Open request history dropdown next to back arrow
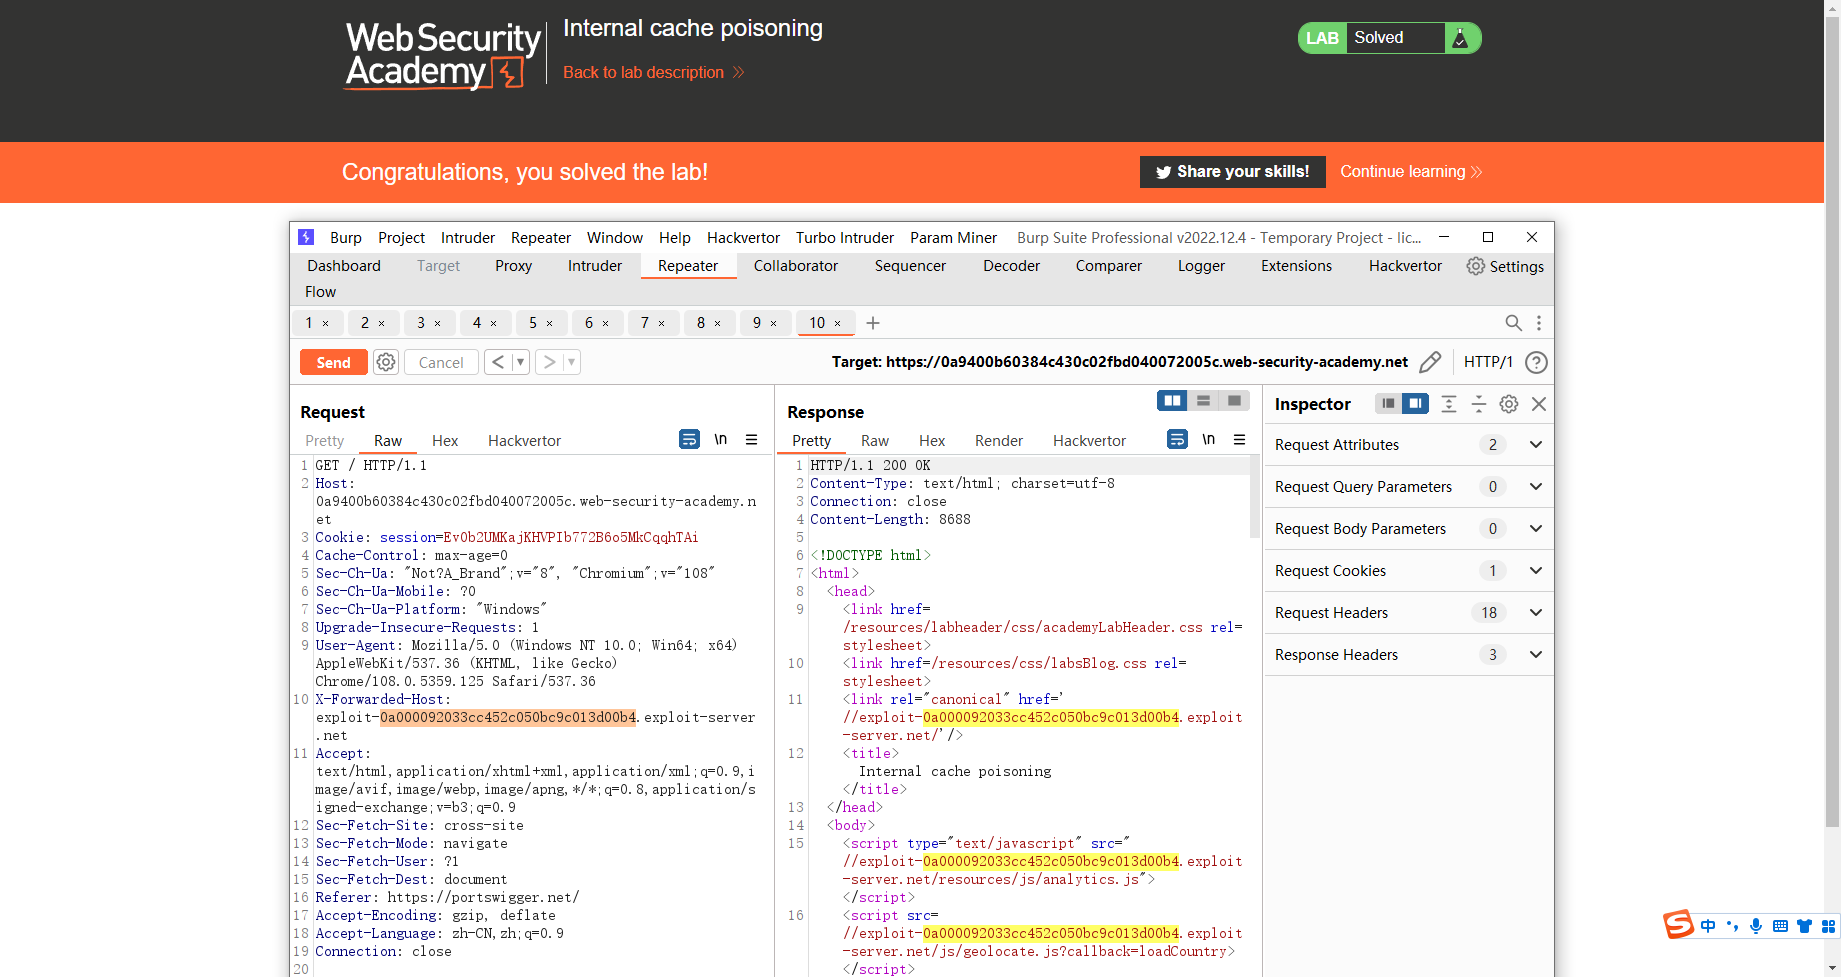The width and height of the screenshot is (1841, 977). (x=520, y=362)
